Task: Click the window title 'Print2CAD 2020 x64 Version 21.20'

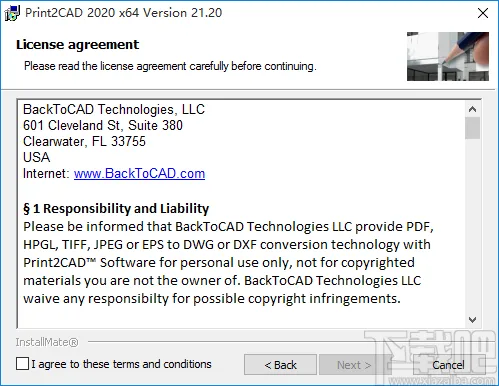Action: click(x=123, y=13)
